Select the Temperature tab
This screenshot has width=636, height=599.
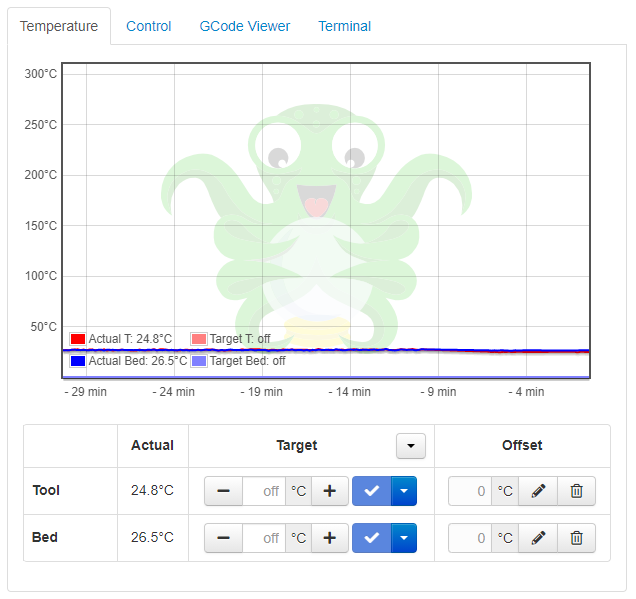(59, 26)
